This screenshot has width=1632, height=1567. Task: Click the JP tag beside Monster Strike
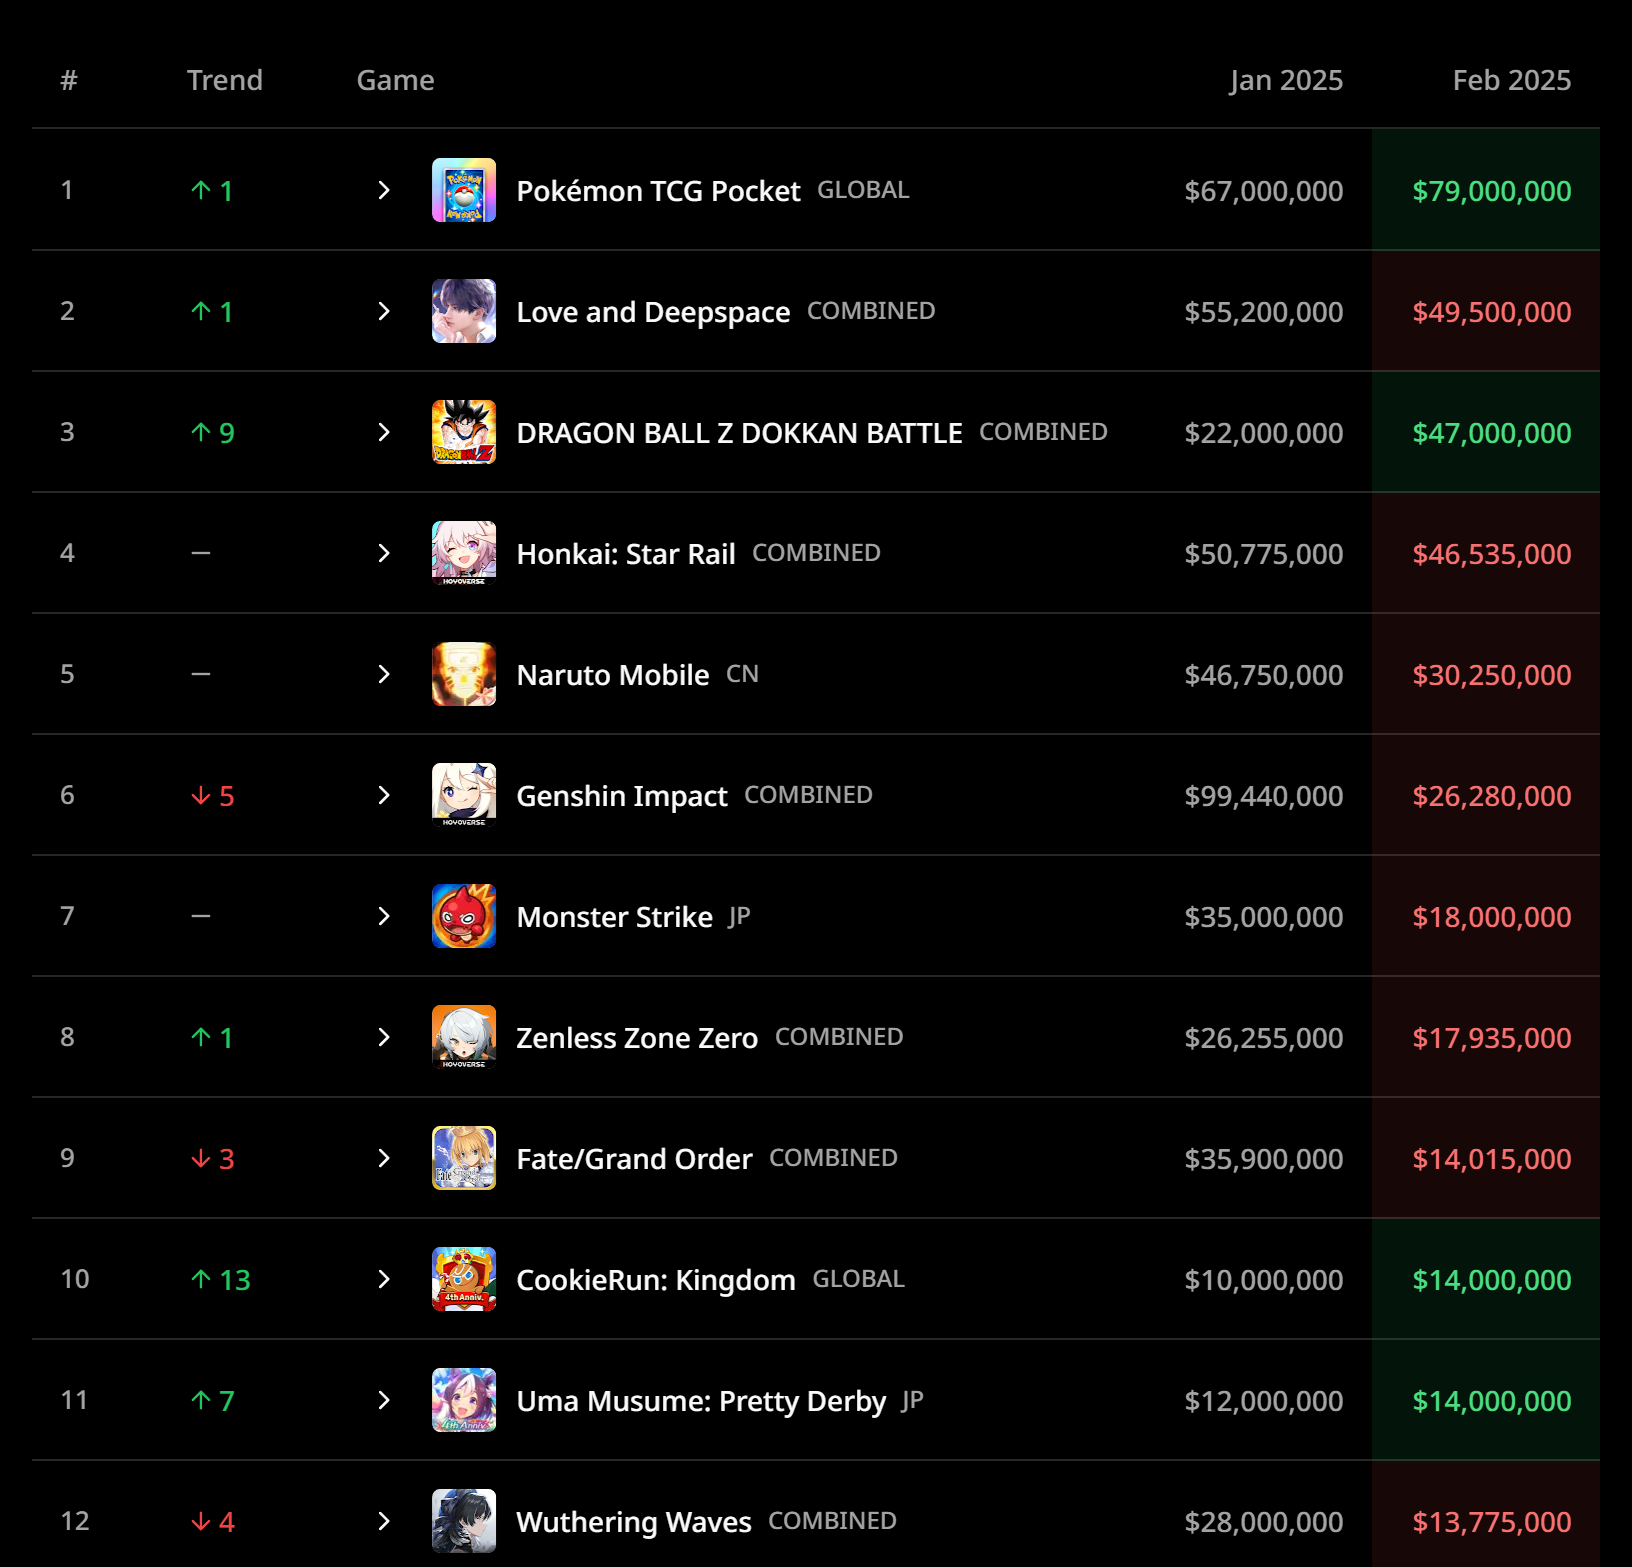(x=739, y=916)
